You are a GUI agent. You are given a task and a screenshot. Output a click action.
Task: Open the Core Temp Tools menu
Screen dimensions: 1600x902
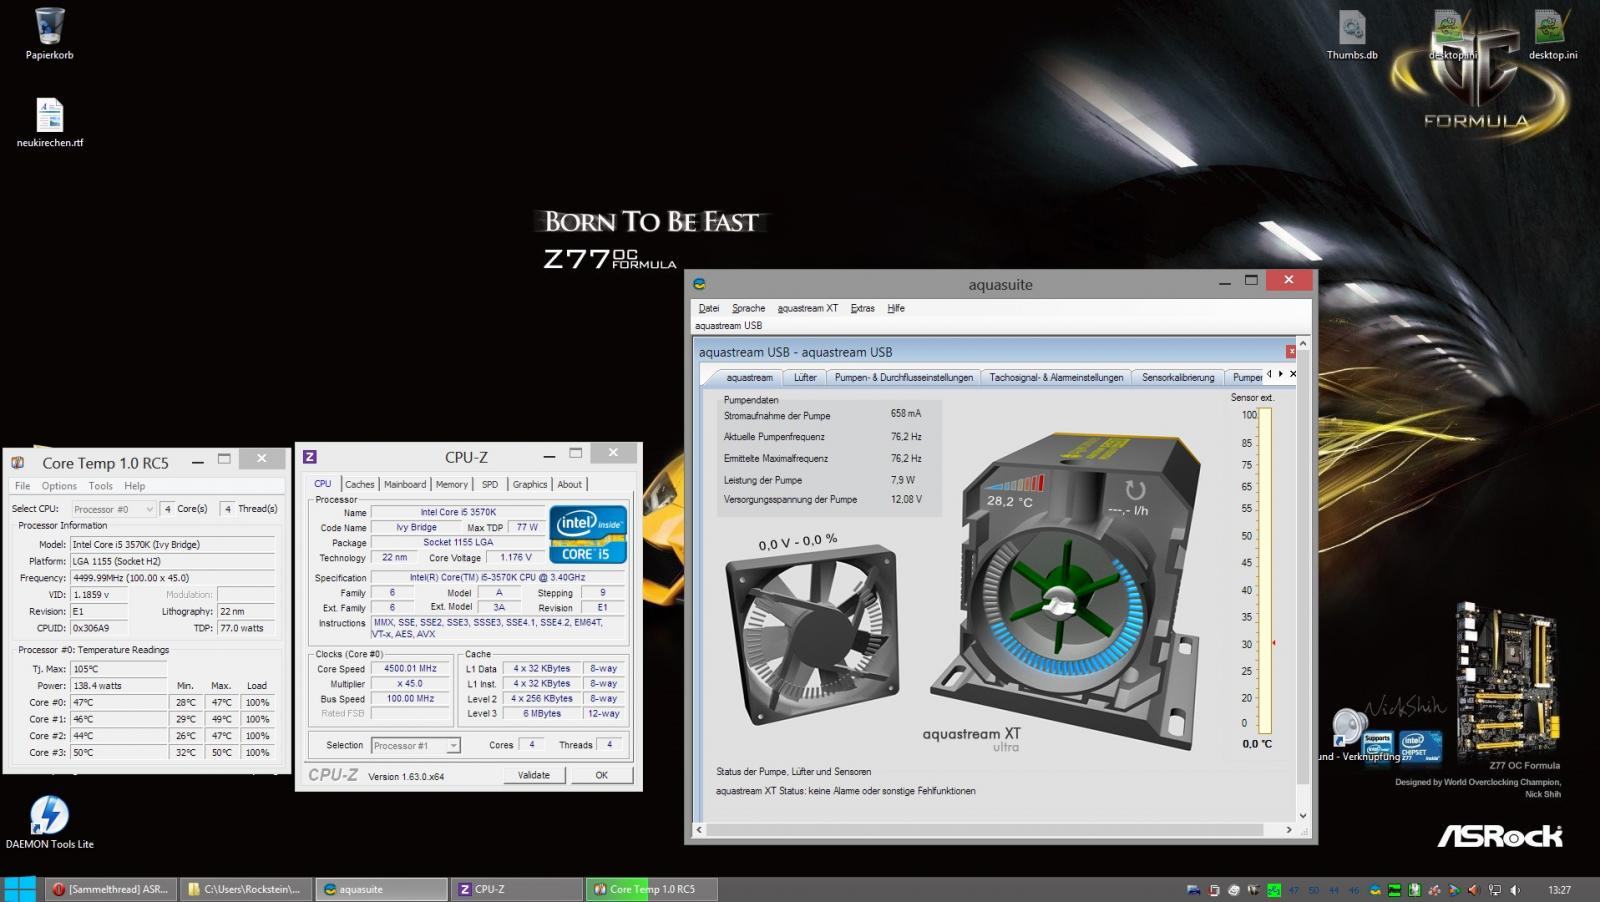(x=101, y=486)
